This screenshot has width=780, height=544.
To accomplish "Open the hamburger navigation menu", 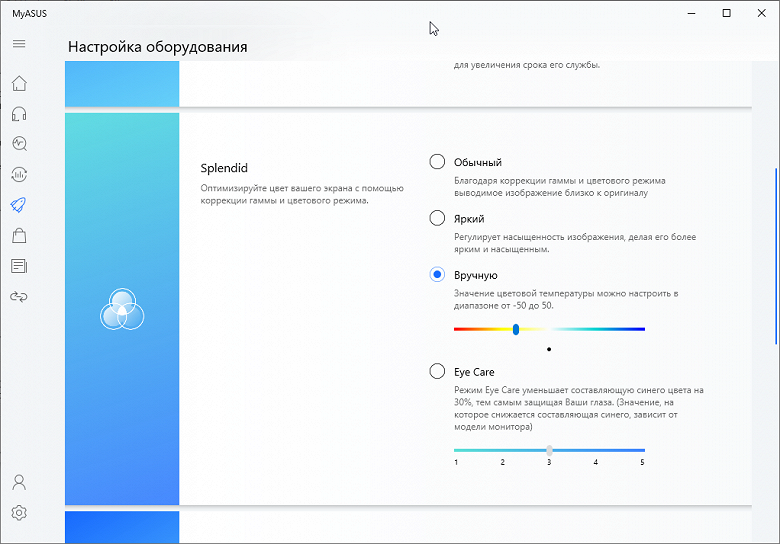I will point(19,44).
